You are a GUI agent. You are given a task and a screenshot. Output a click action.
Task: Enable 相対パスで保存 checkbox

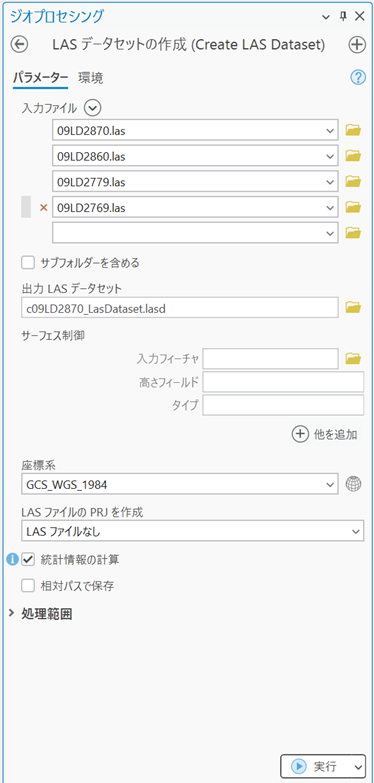(x=27, y=586)
